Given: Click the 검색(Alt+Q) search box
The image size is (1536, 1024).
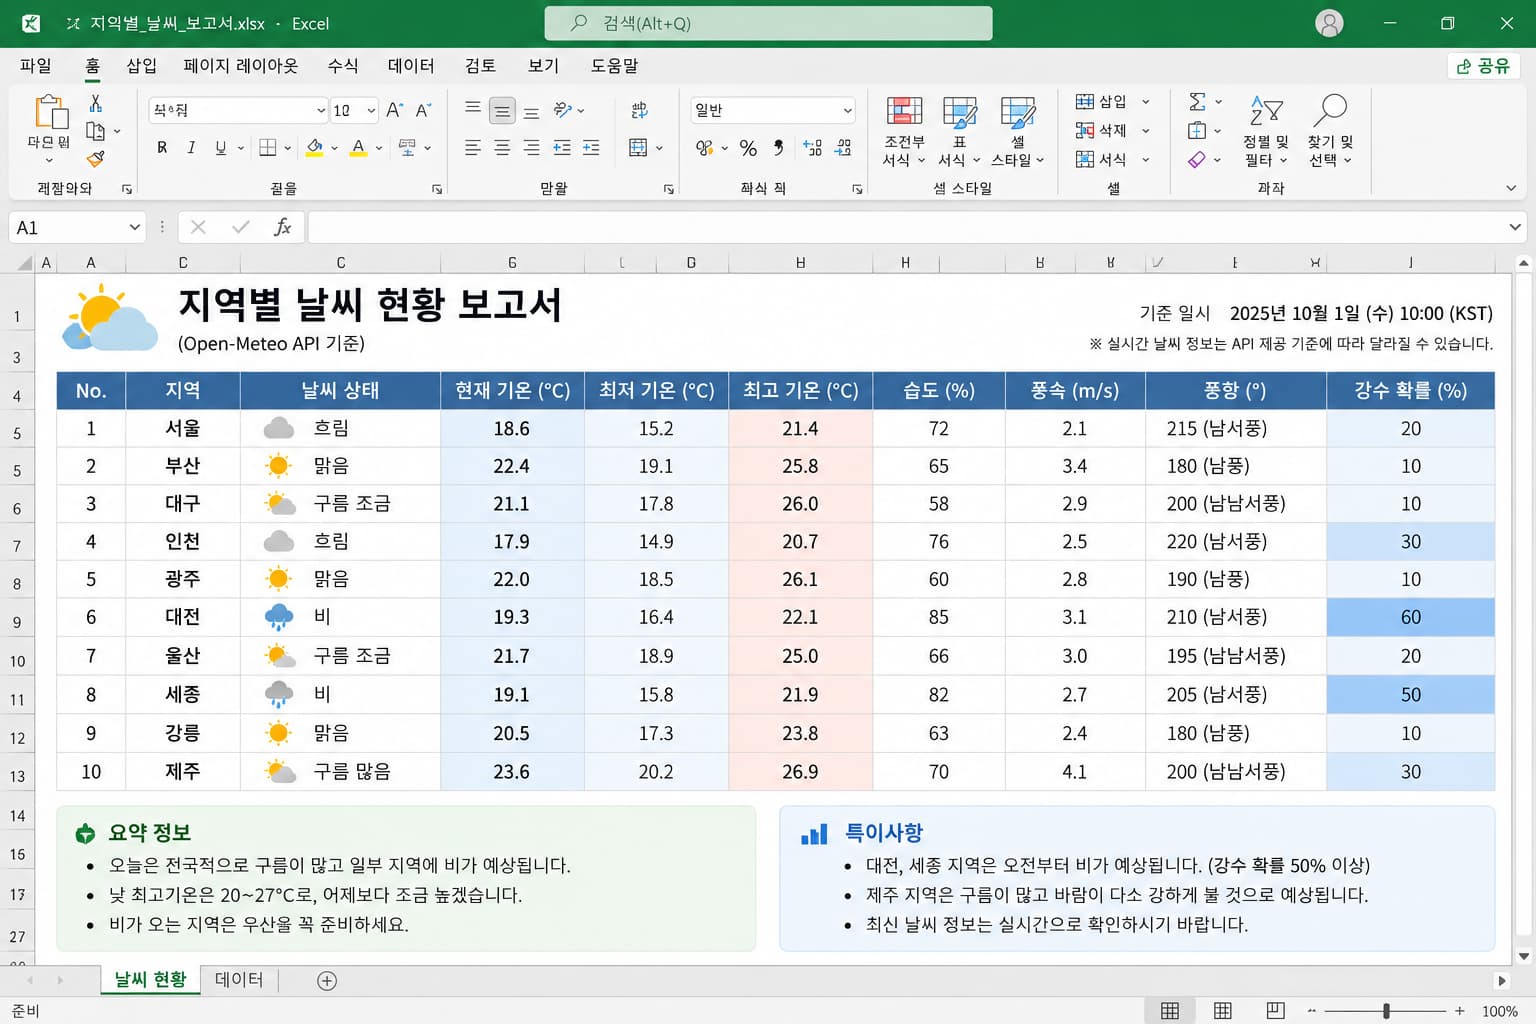Looking at the screenshot, I should 768,23.
